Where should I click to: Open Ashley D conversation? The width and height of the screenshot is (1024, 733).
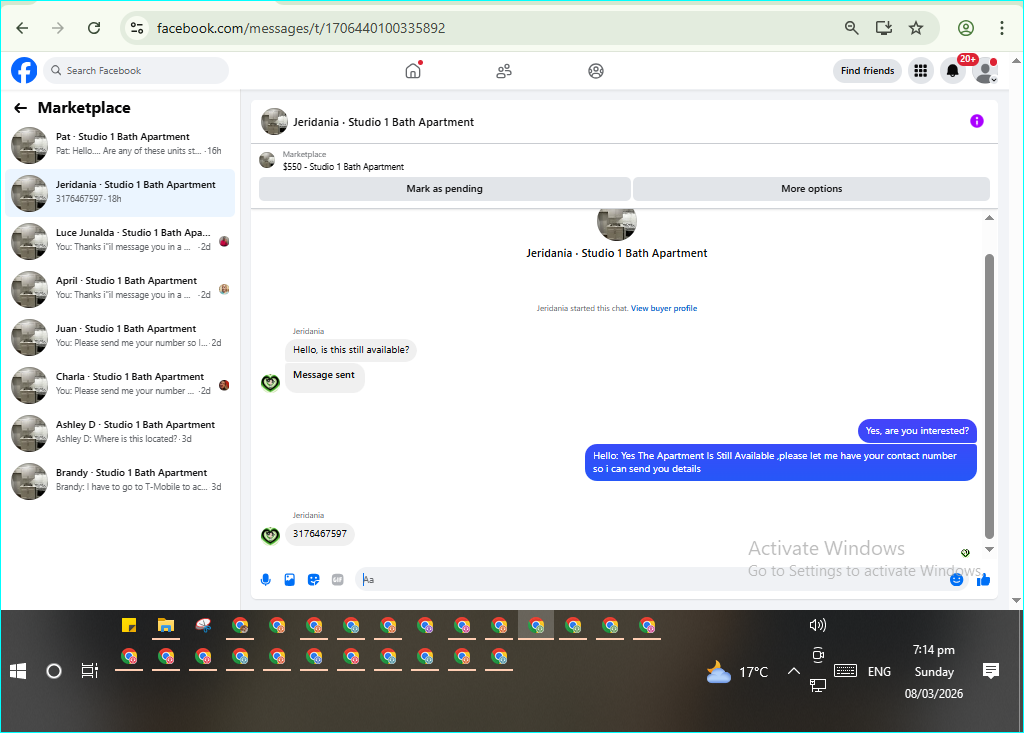pyautogui.click(x=120, y=433)
